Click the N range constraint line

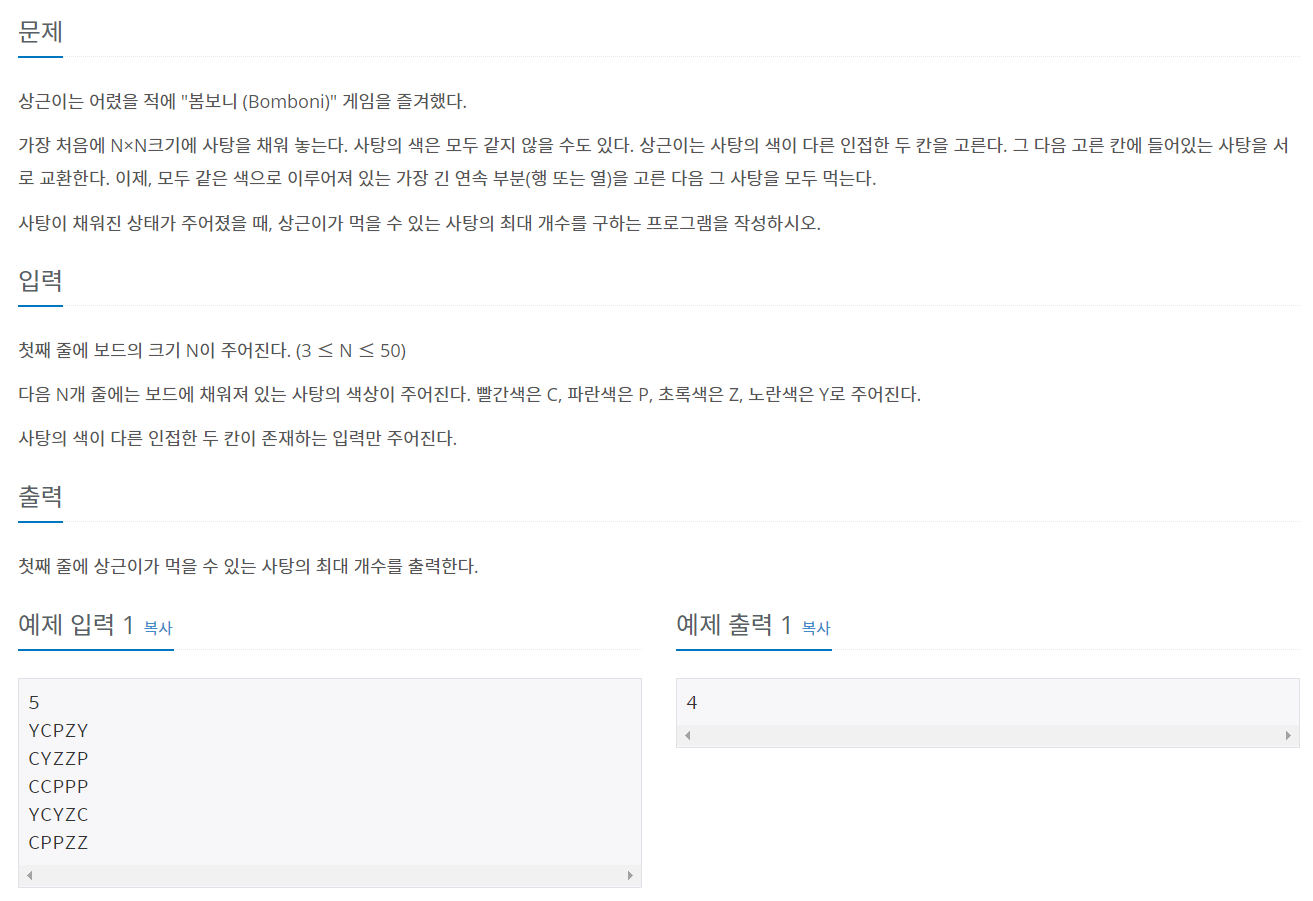(212, 351)
